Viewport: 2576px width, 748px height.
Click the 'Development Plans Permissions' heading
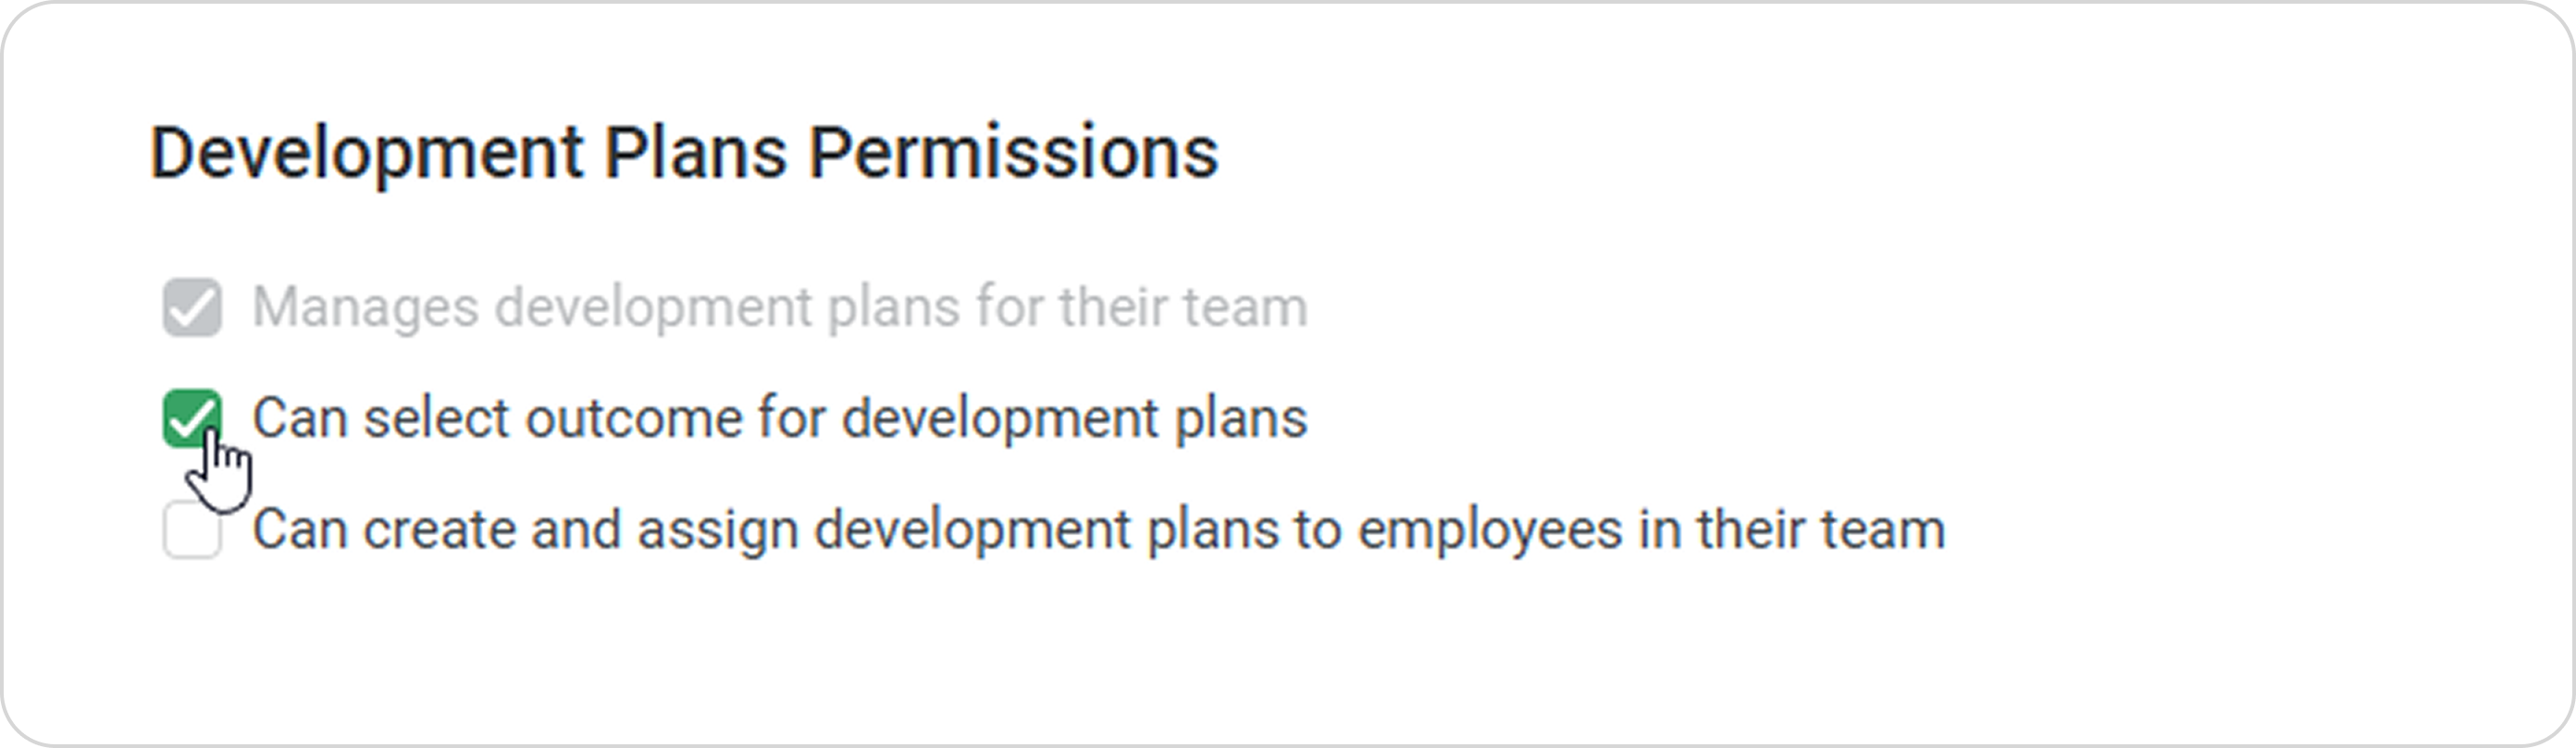pyautogui.click(x=684, y=154)
